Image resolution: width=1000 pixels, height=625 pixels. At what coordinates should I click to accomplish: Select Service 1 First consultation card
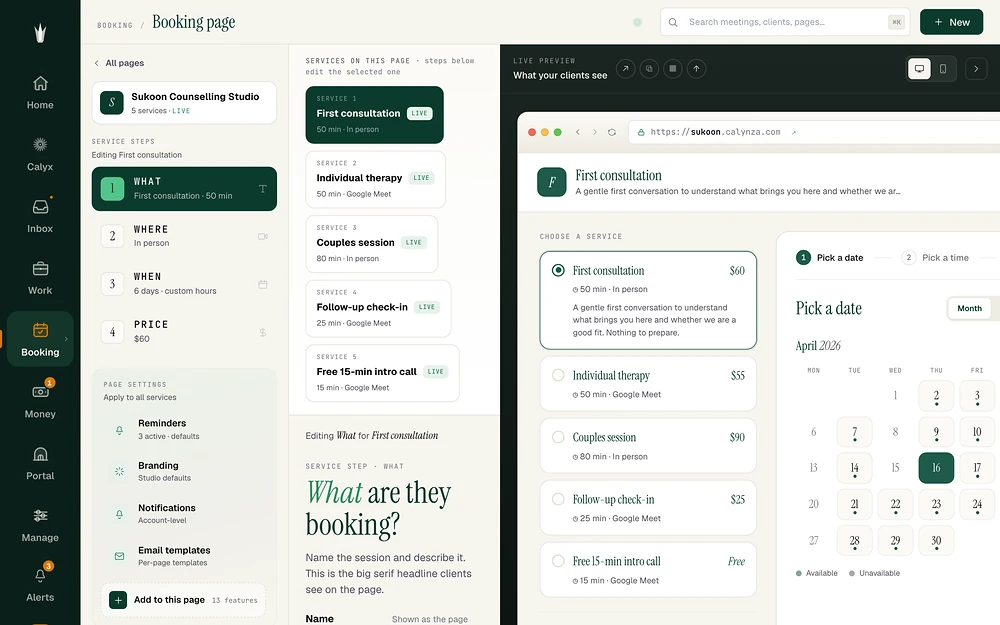pyautogui.click(x=374, y=115)
